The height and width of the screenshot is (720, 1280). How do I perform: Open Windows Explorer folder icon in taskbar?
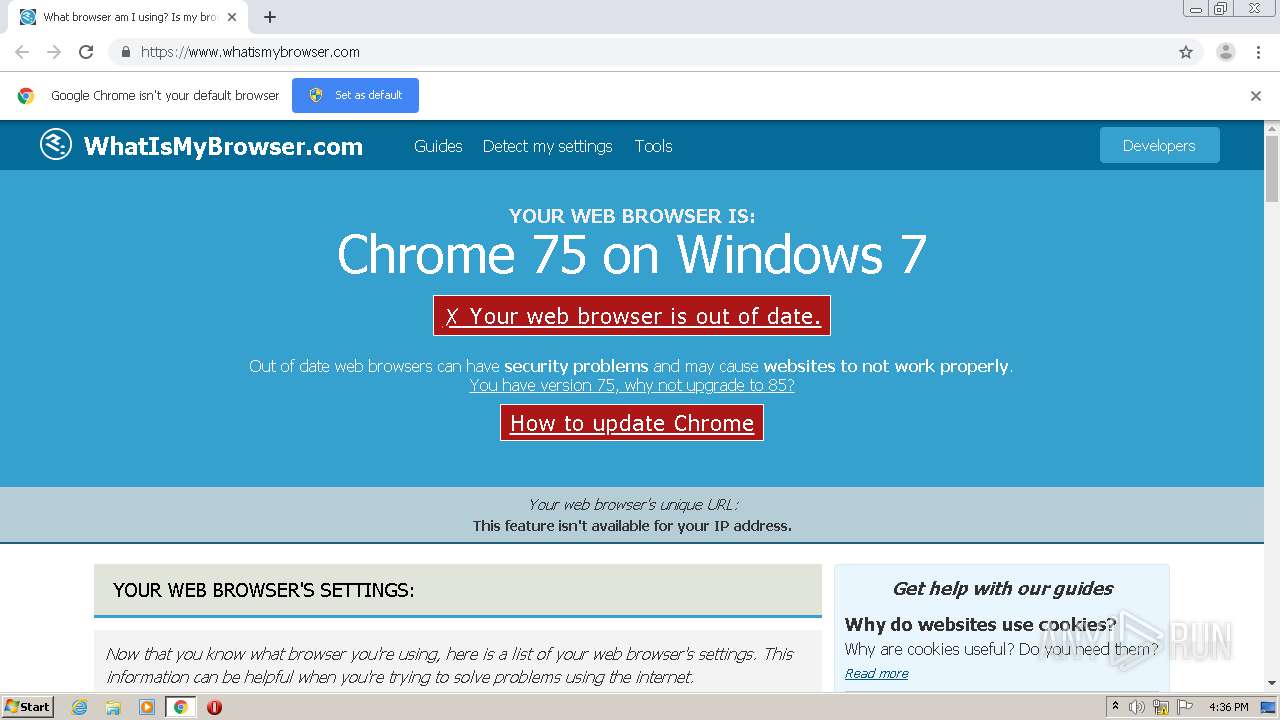pos(113,707)
